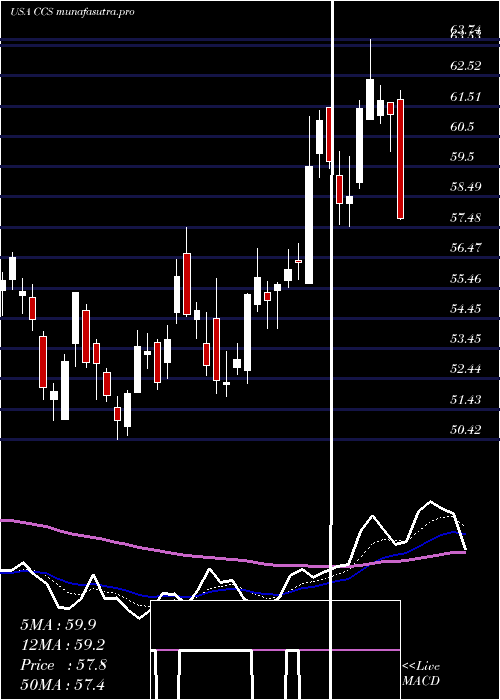Viewport: 500px width, 700px height.
Task: Click the '50MA : 57.4' value
Action: point(63,685)
